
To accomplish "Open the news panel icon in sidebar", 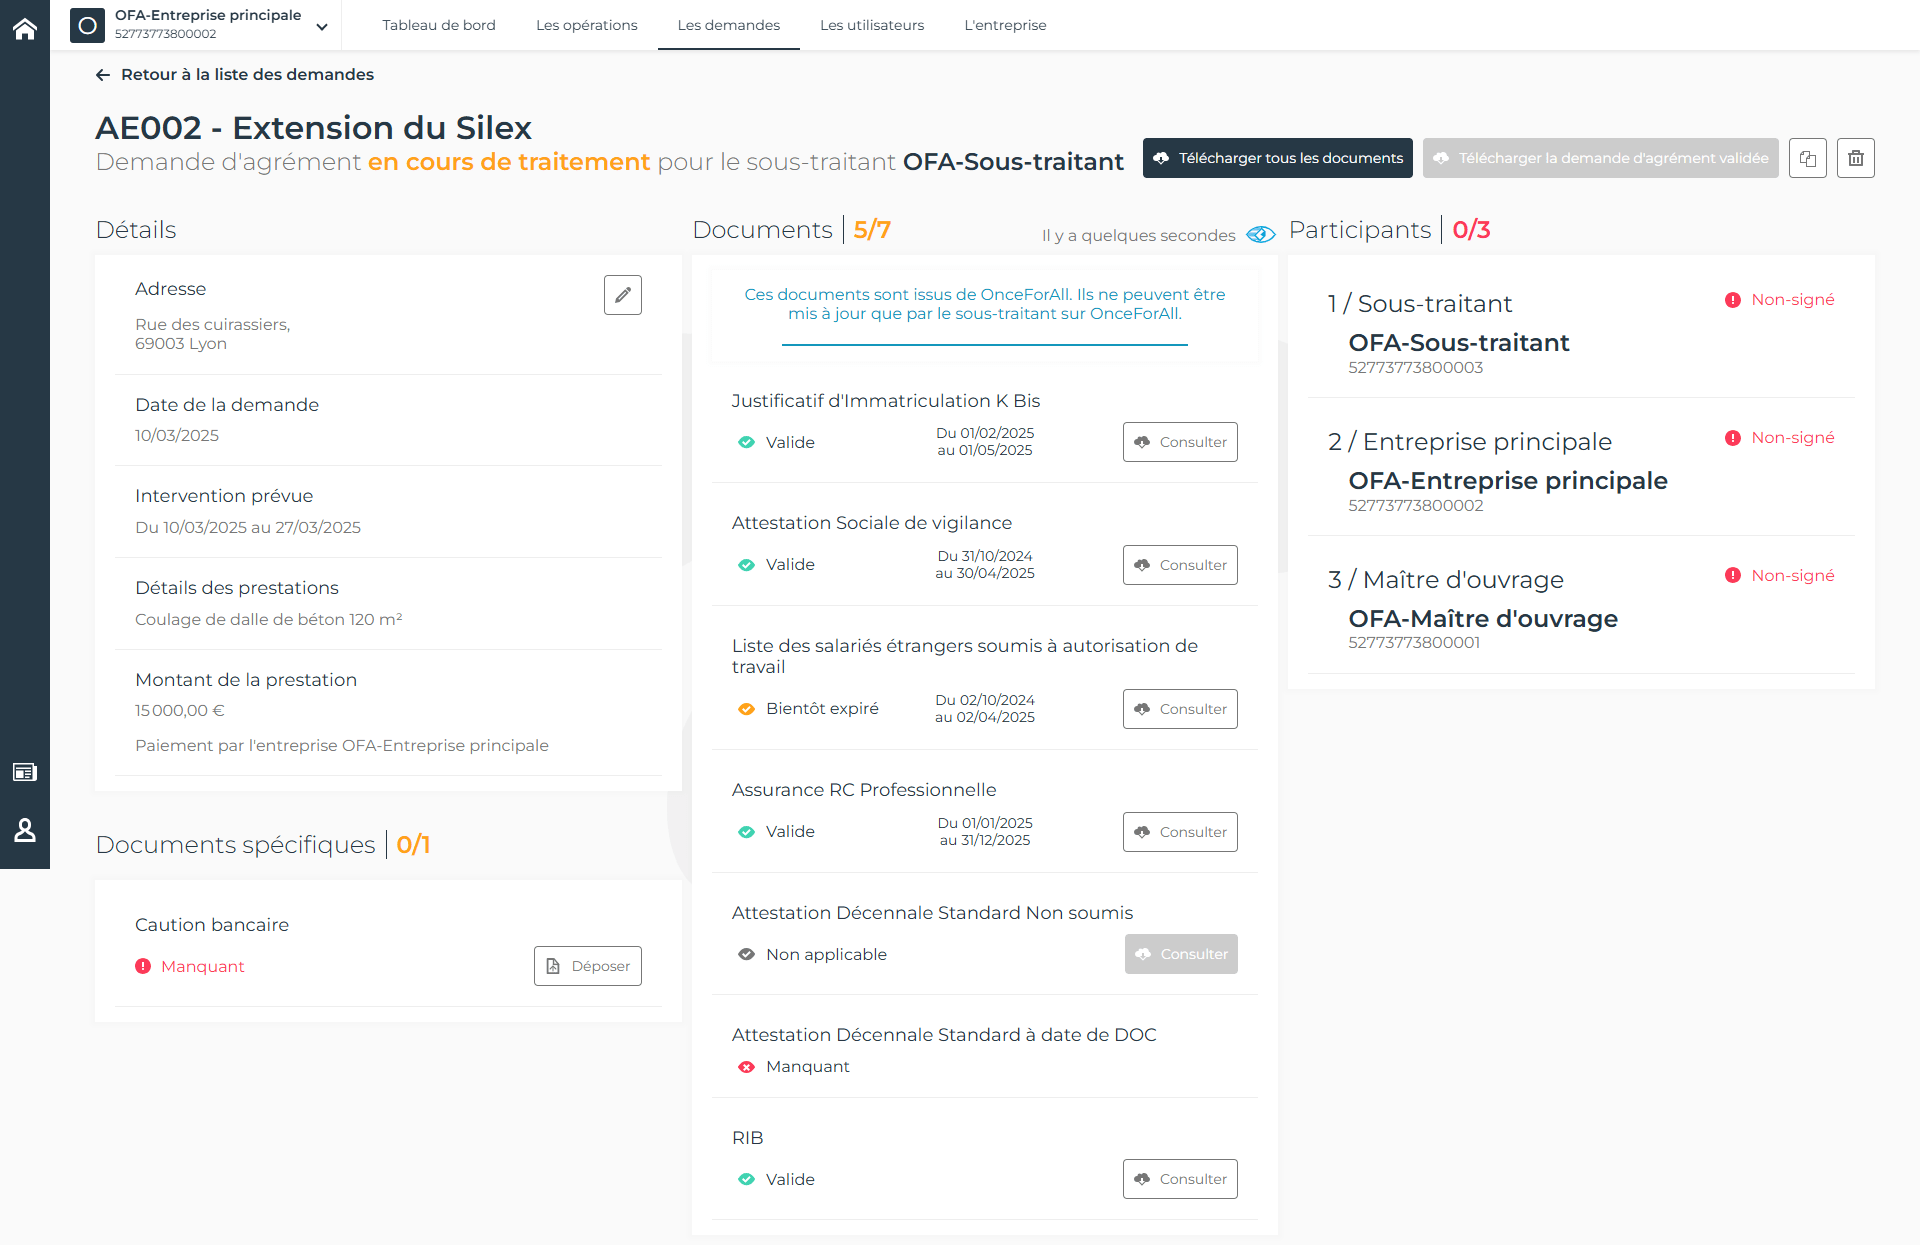I will [25, 772].
